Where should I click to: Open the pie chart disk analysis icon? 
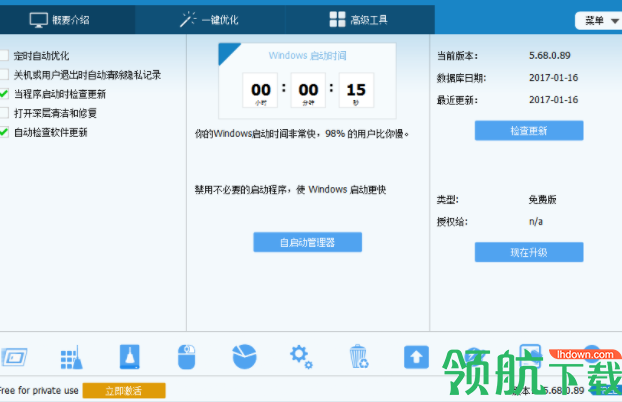tap(244, 356)
